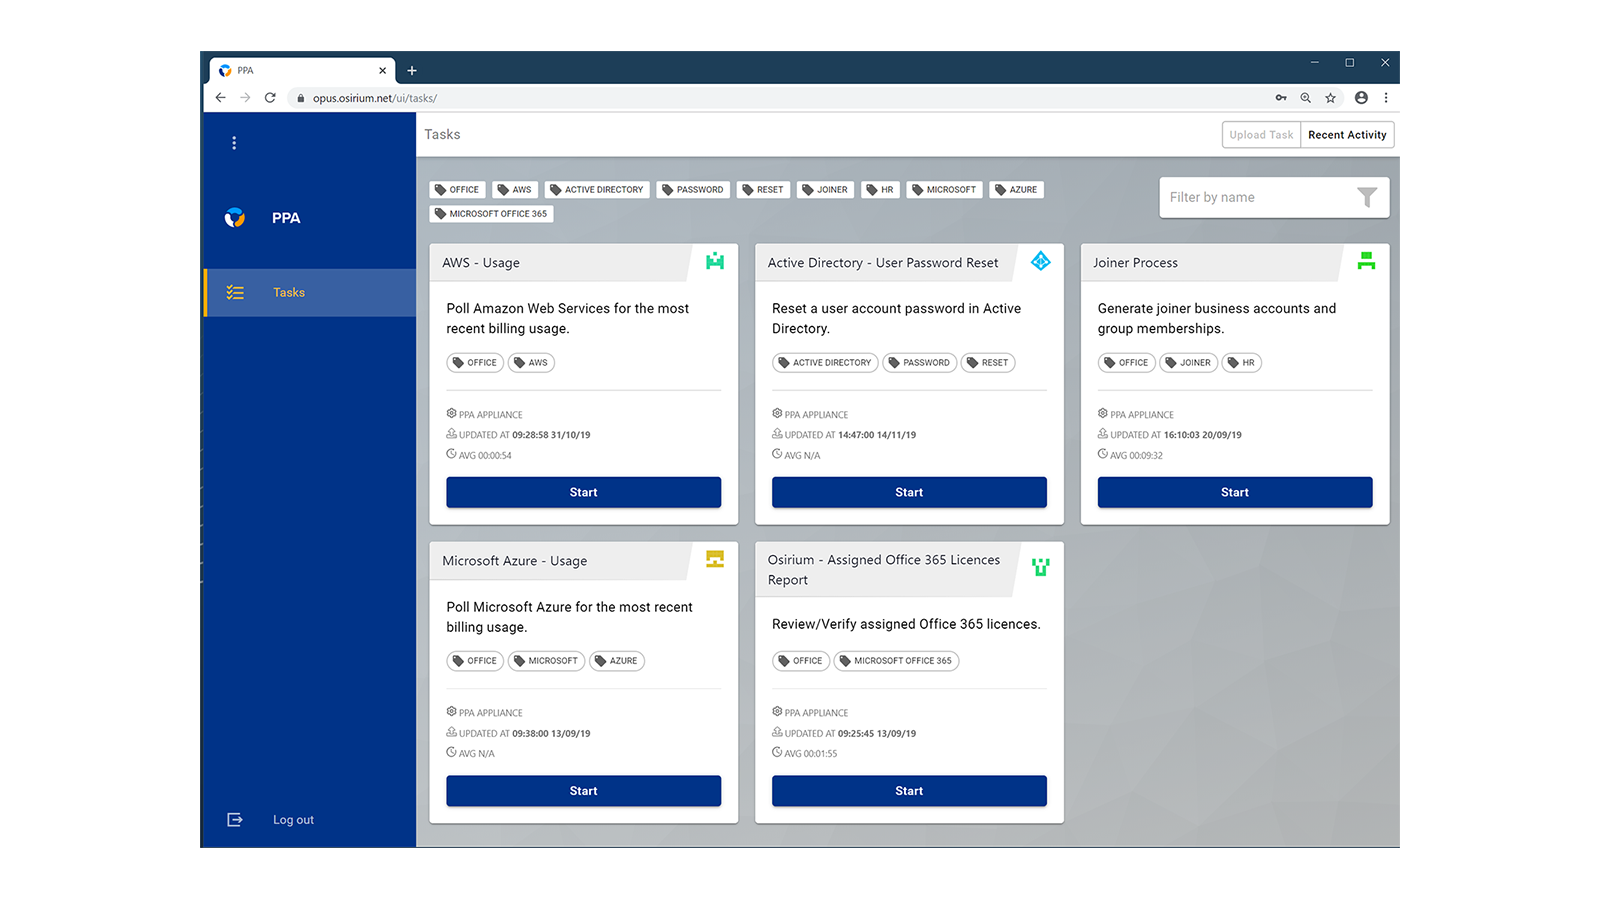Open browser zoom magnifier icon

click(1306, 98)
